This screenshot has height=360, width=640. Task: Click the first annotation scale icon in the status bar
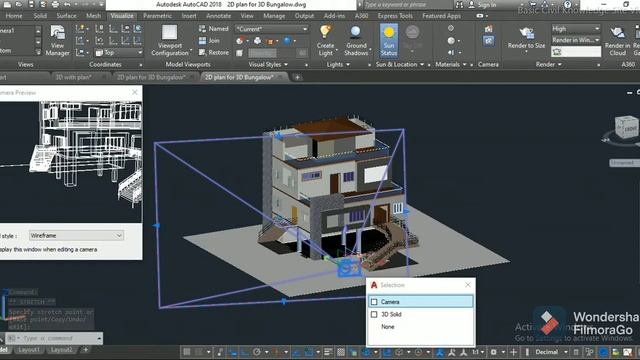point(440,352)
